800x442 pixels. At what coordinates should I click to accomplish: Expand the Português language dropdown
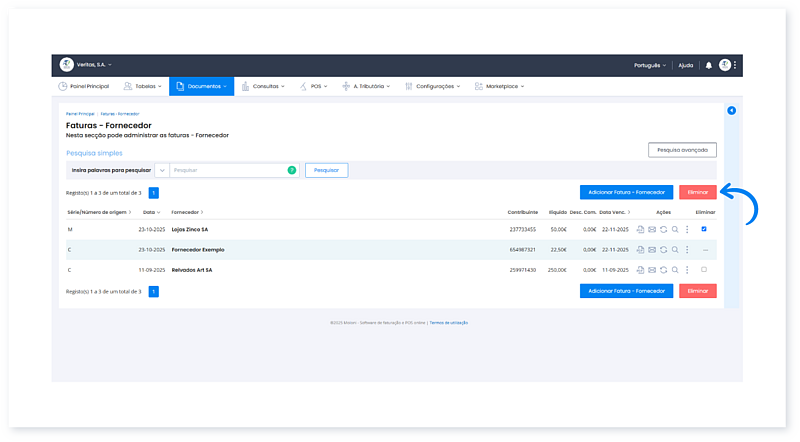(x=650, y=65)
